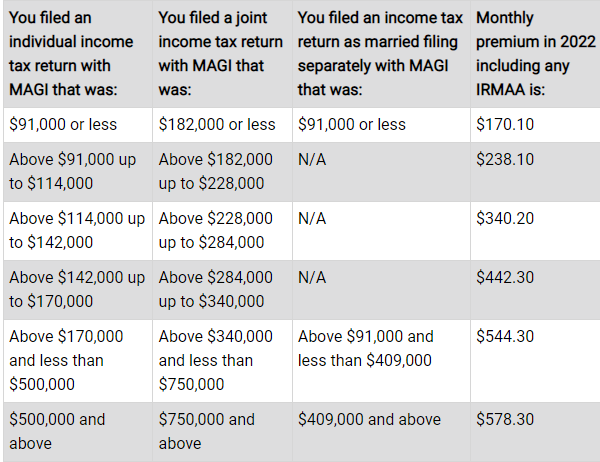Screen dimensions: 600x462
Task: Click the $238.10 premium amount
Action: (x=505, y=159)
